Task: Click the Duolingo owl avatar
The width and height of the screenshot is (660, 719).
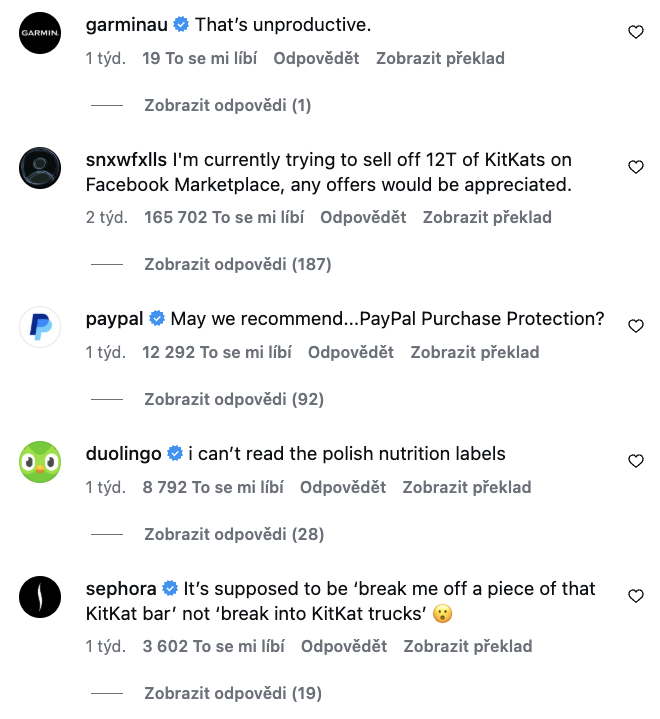Action: 41,462
